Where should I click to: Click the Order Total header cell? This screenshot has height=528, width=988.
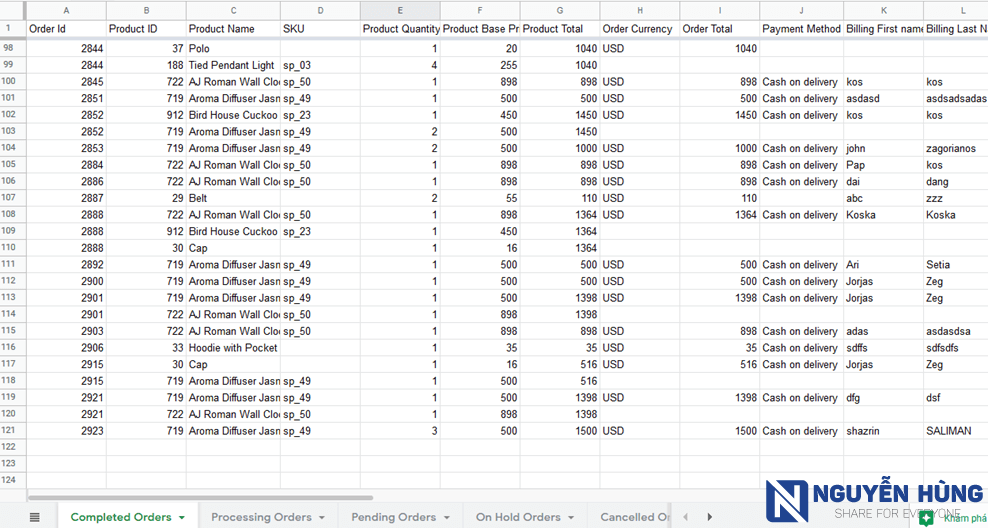click(720, 29)
